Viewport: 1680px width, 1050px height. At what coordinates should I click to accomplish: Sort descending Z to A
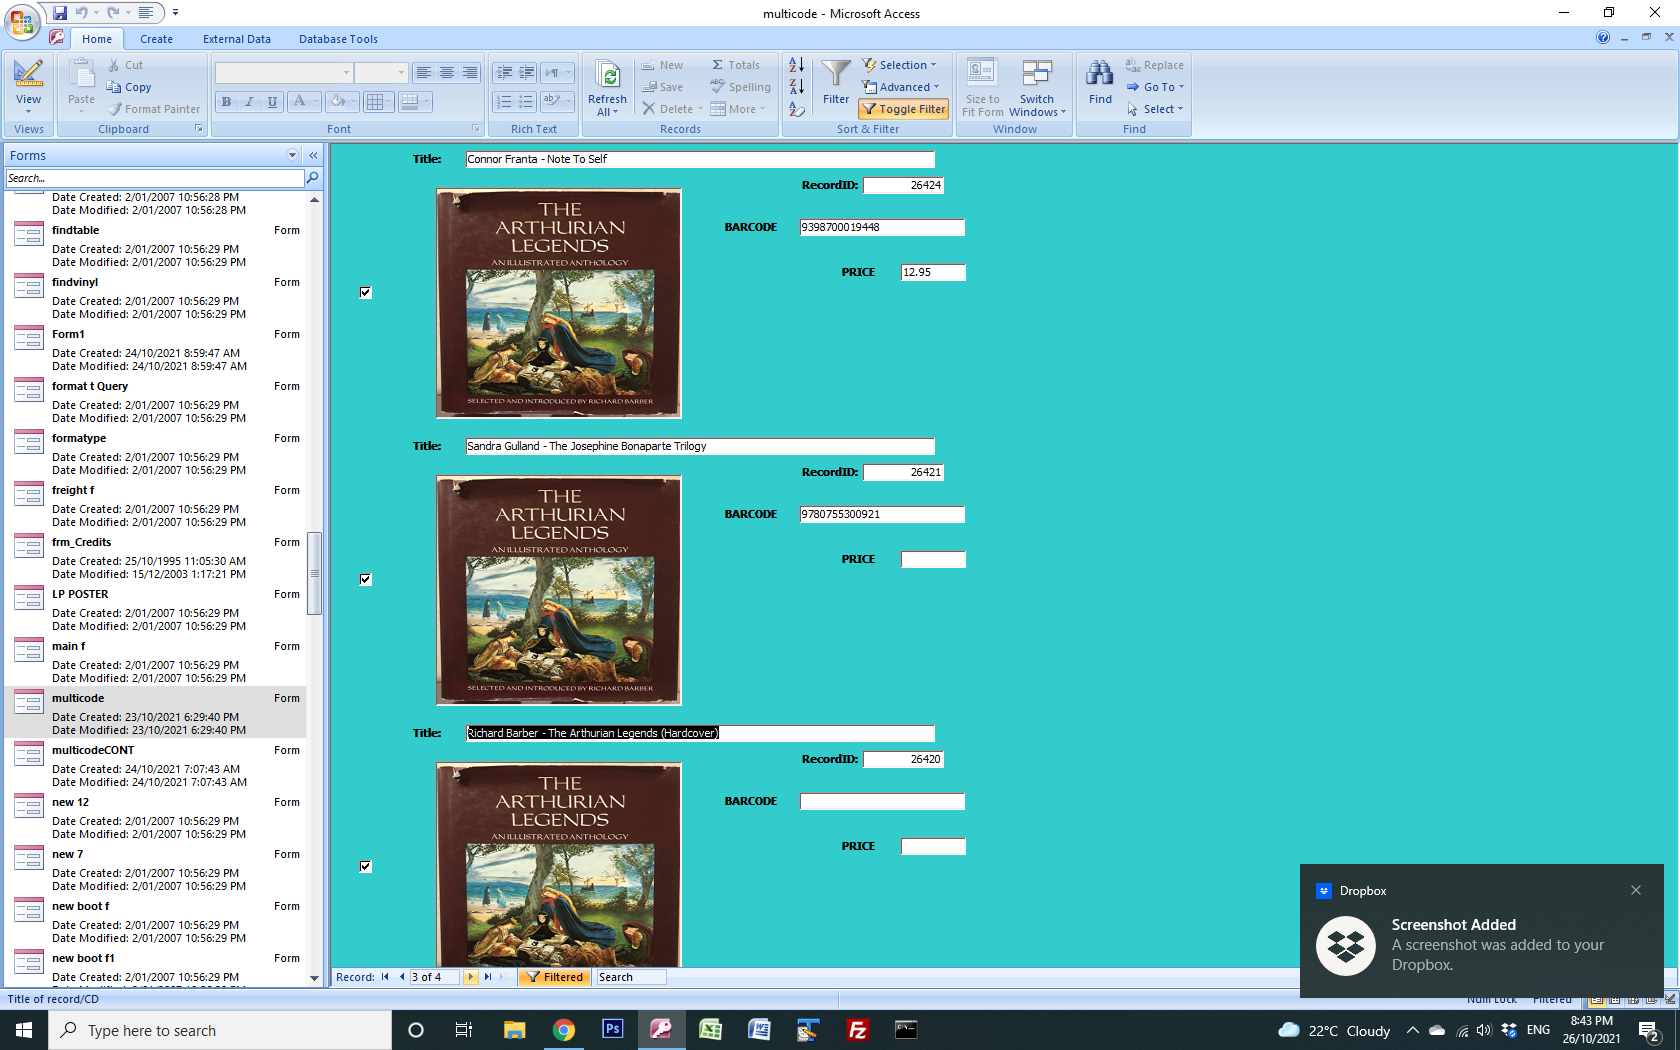click(797, 87)
